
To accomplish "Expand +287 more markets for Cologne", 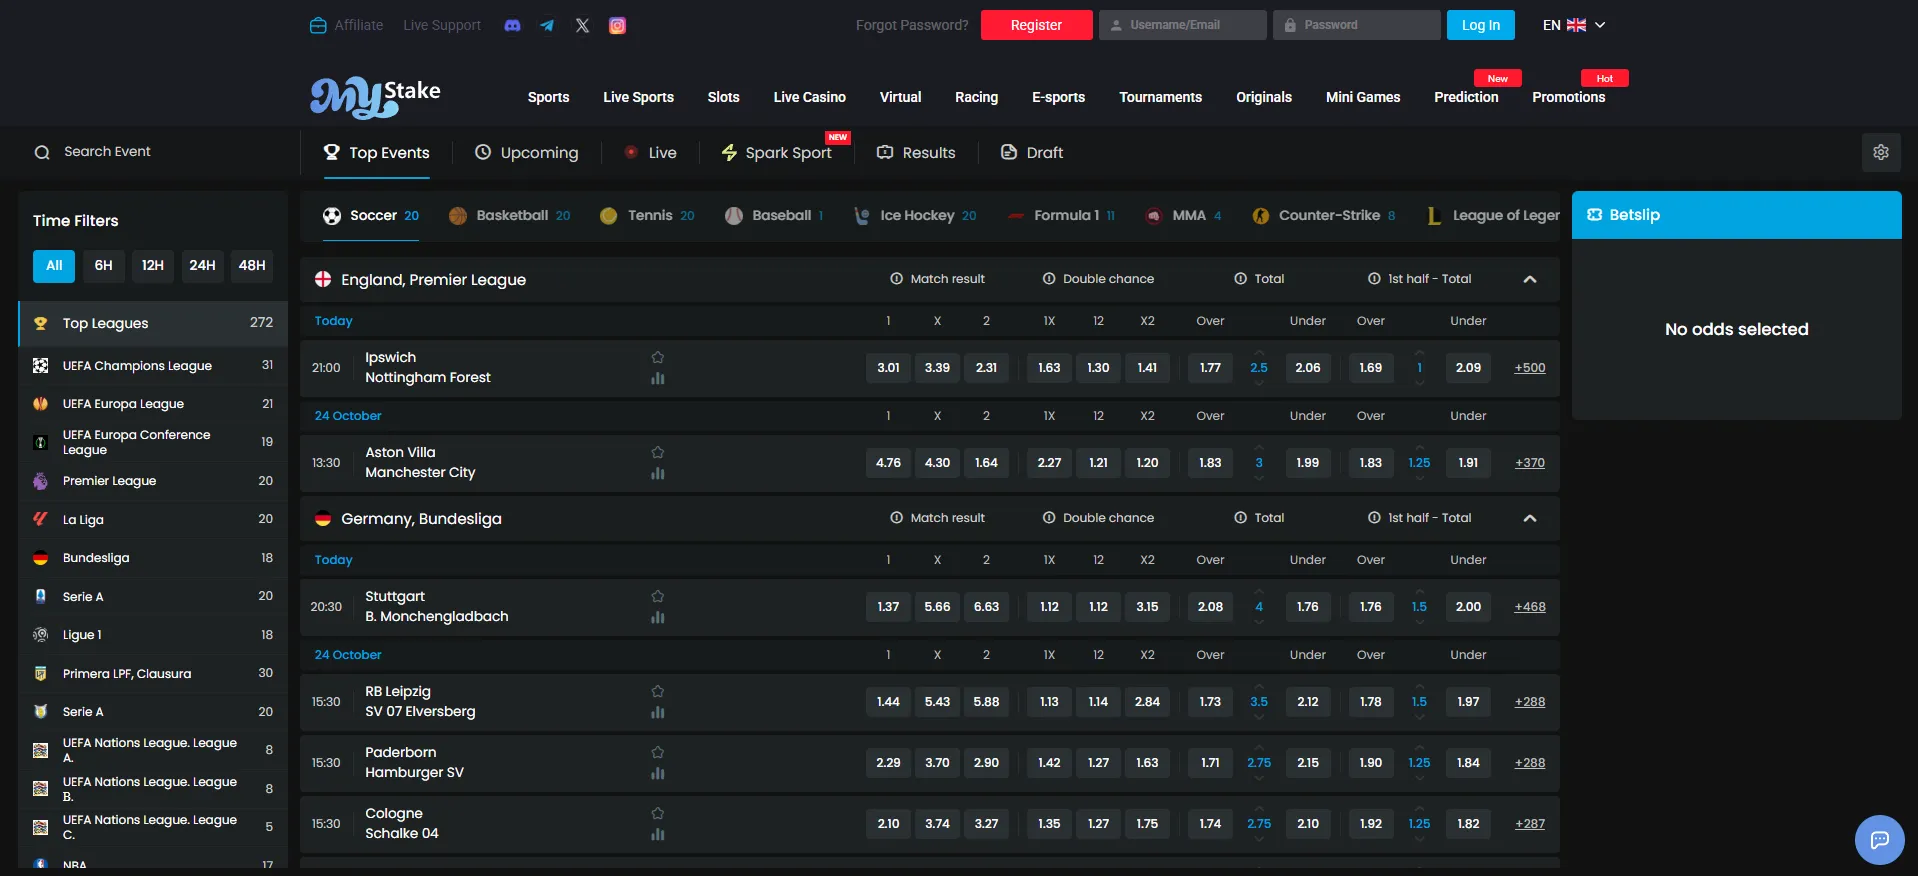I will [1529, 823].
